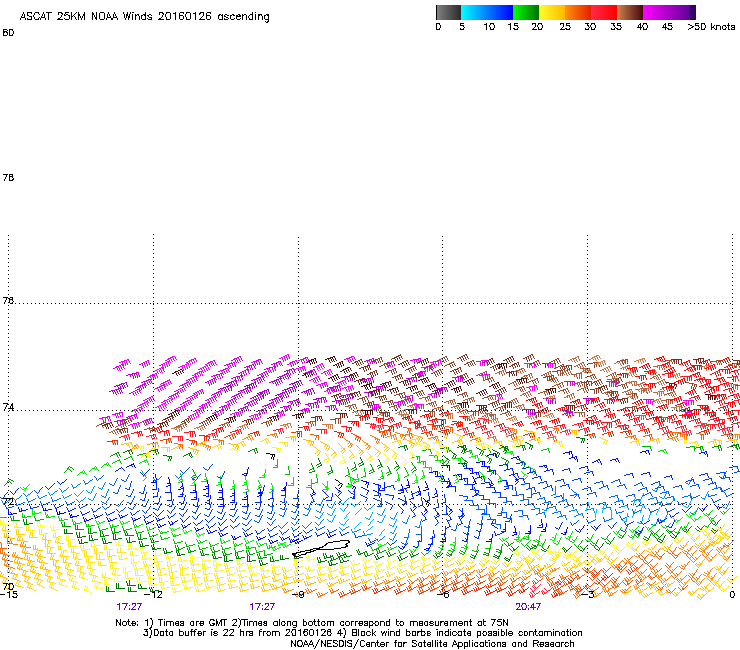The height and width of the screenshot is (650, 740).
Task: Click the yellow 20-25 knots color band
Action: tap(552, 12)
